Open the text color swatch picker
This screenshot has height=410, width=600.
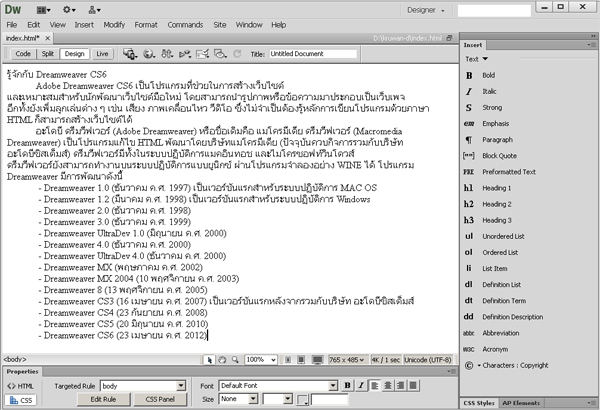(302, 400)
